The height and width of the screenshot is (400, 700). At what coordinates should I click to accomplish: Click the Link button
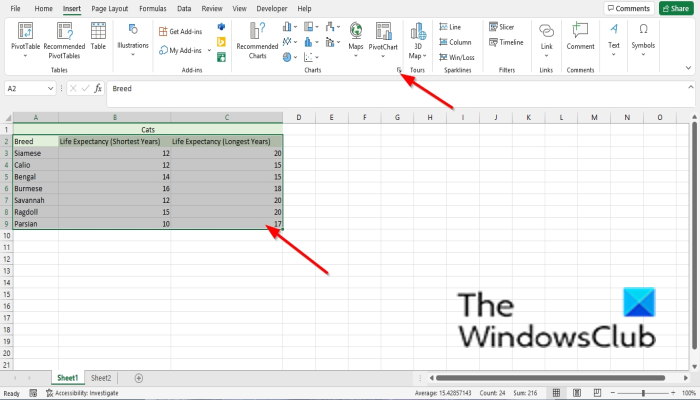(546, 41)
